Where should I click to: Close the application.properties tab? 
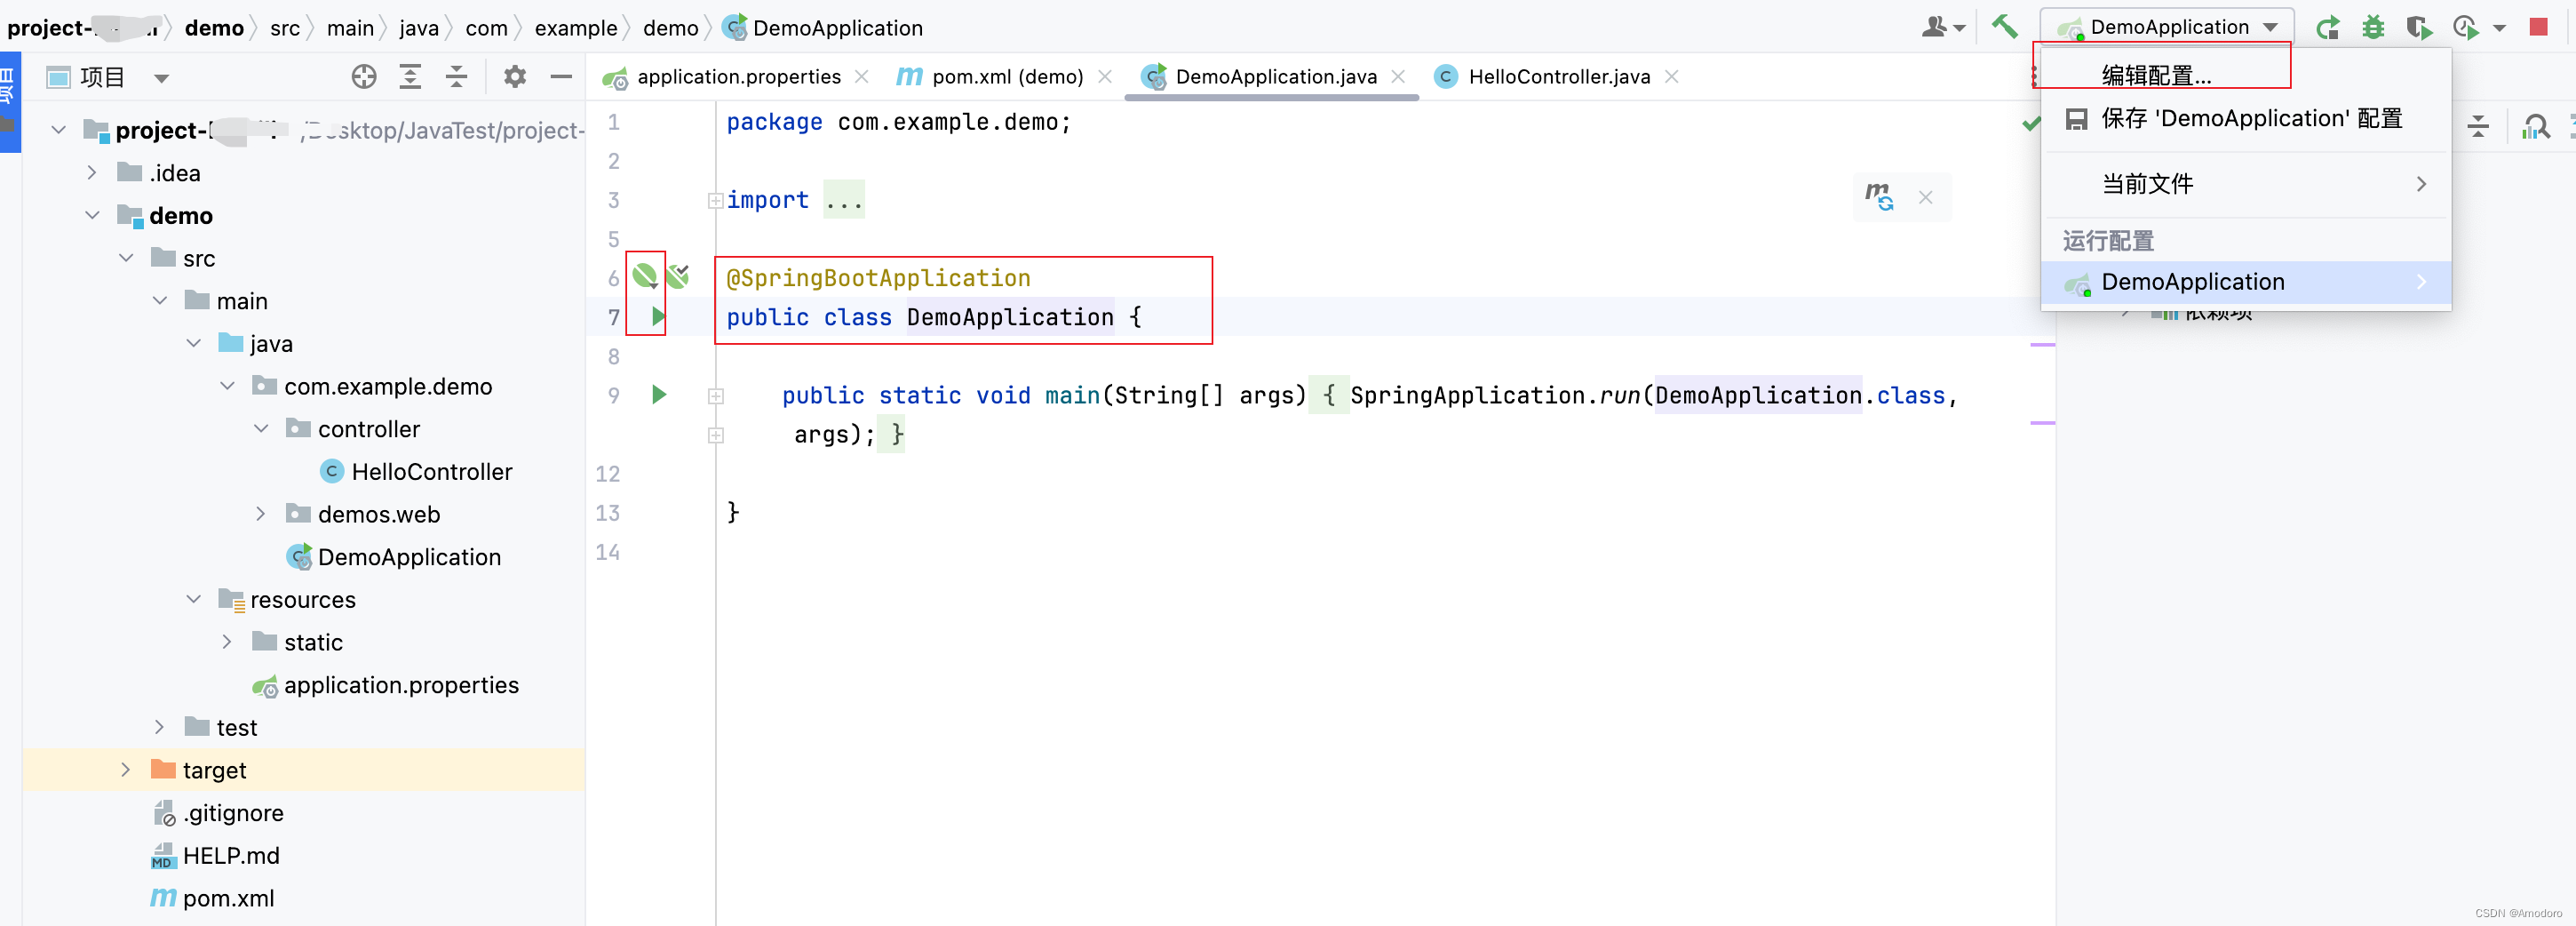click(861, 77)
